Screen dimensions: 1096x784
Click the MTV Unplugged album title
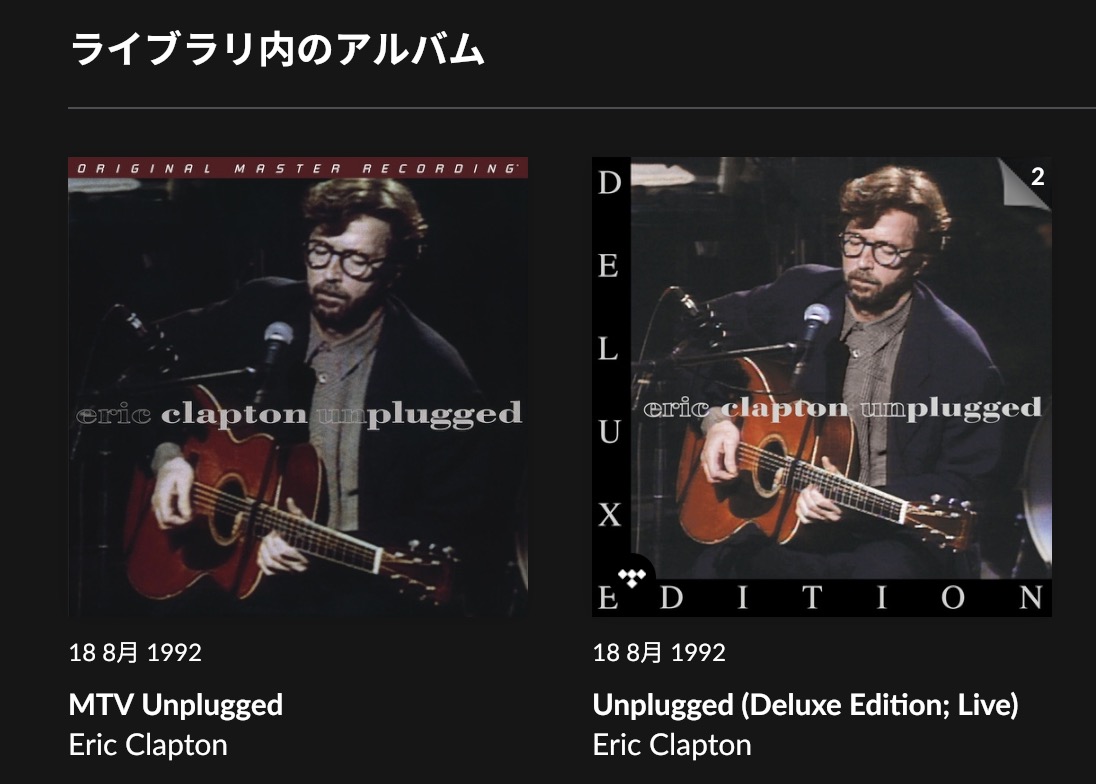click(175, 704)
